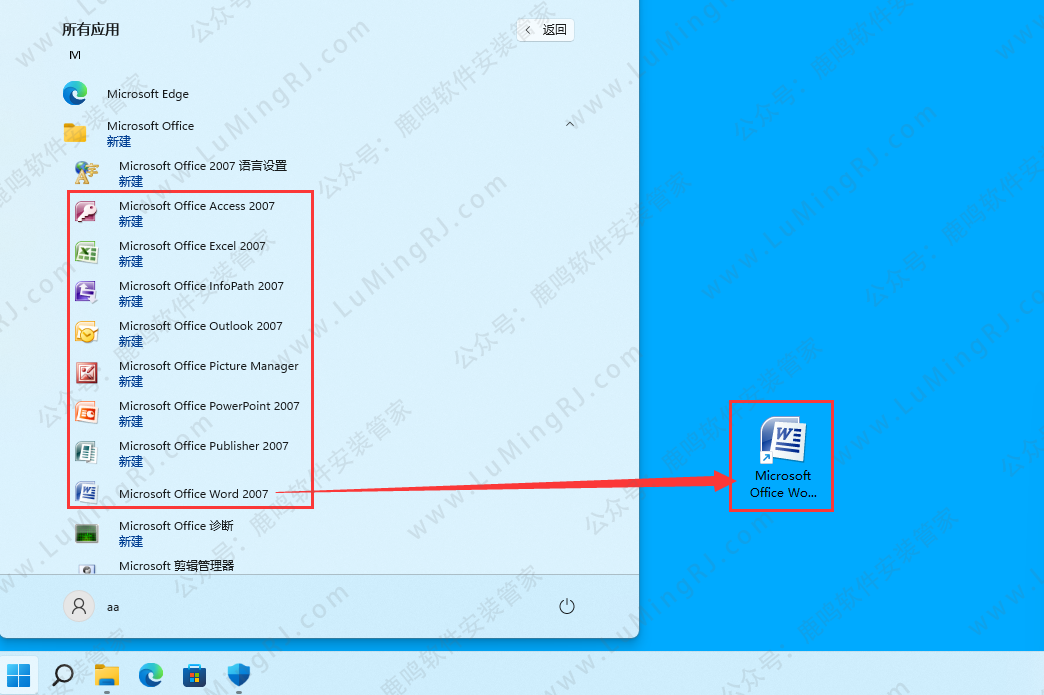Open the power options button

(x=567, y=606)
